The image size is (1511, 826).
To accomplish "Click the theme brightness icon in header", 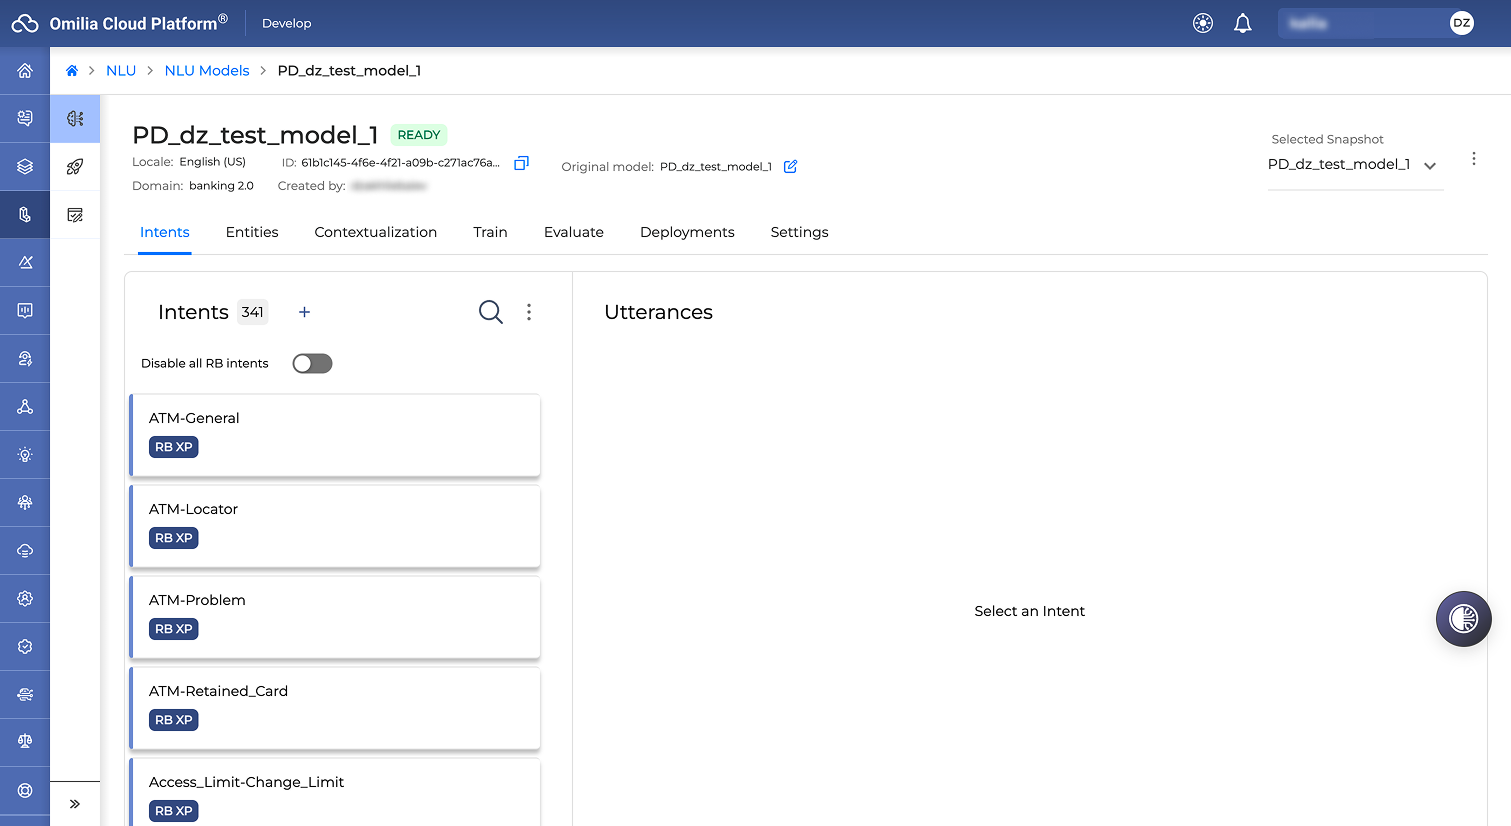I will click(1203, 23).
